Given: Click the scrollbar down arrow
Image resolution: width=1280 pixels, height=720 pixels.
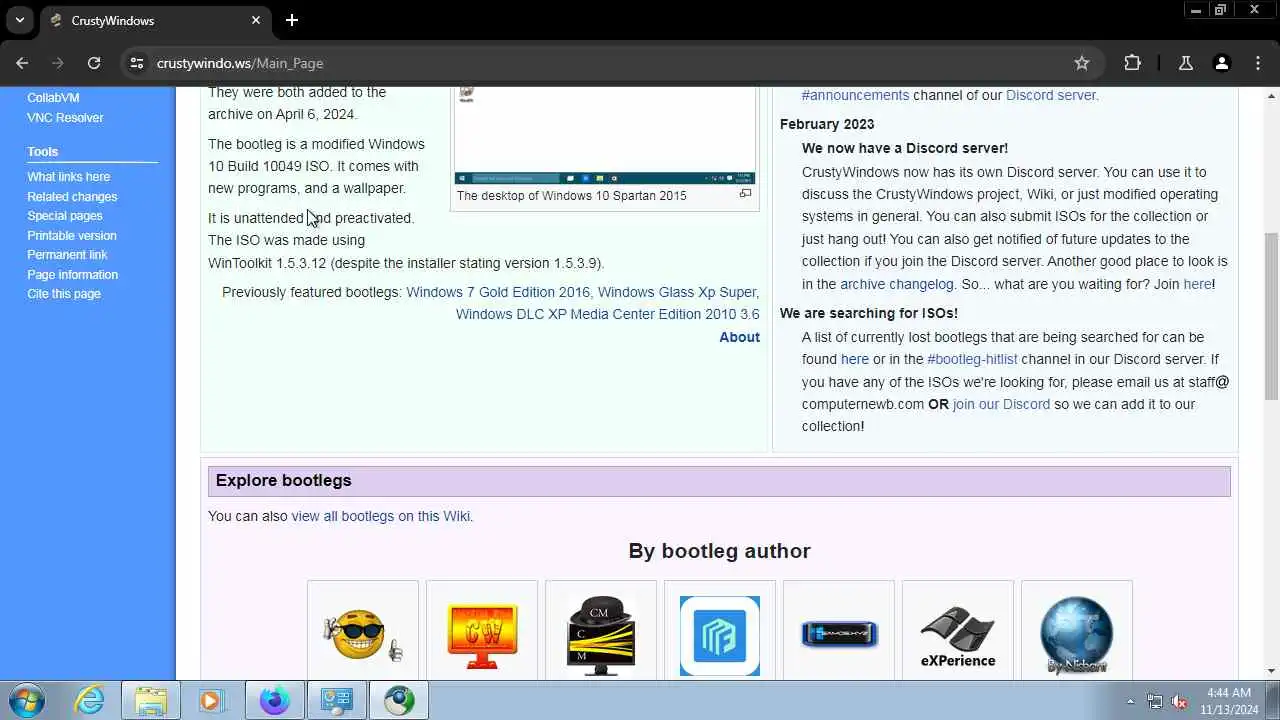Looking at the screenshot, I should click(x=1271, y=671).
